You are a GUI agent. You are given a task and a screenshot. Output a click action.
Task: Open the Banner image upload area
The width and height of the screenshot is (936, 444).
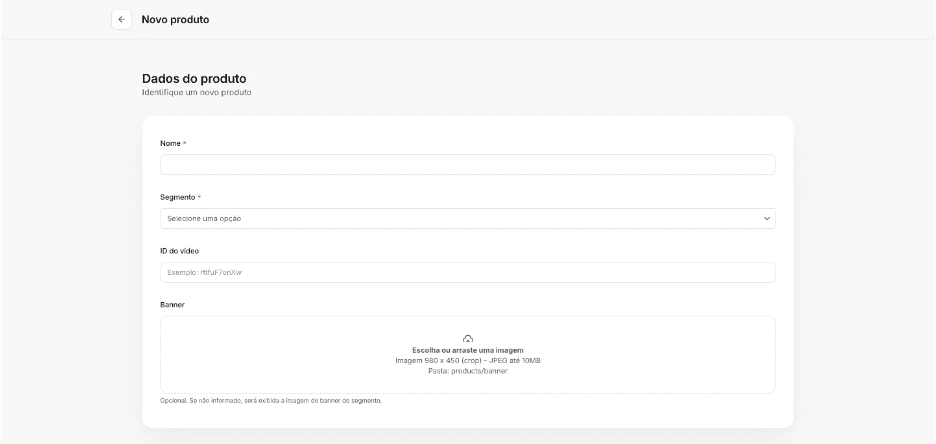click(467, 354)
